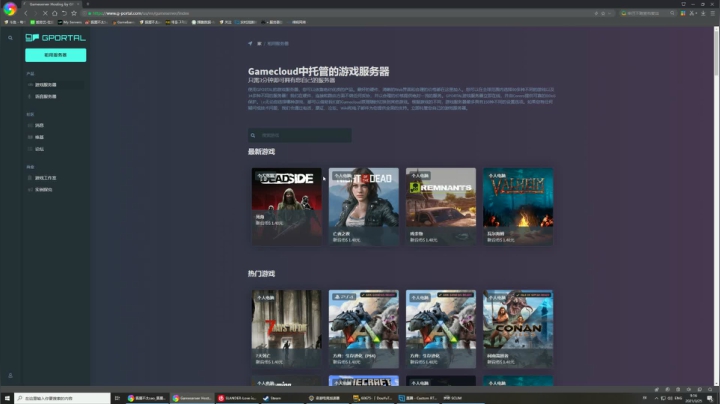Open the Conan Exiles game card
The image size is (720, 404).
518,329
